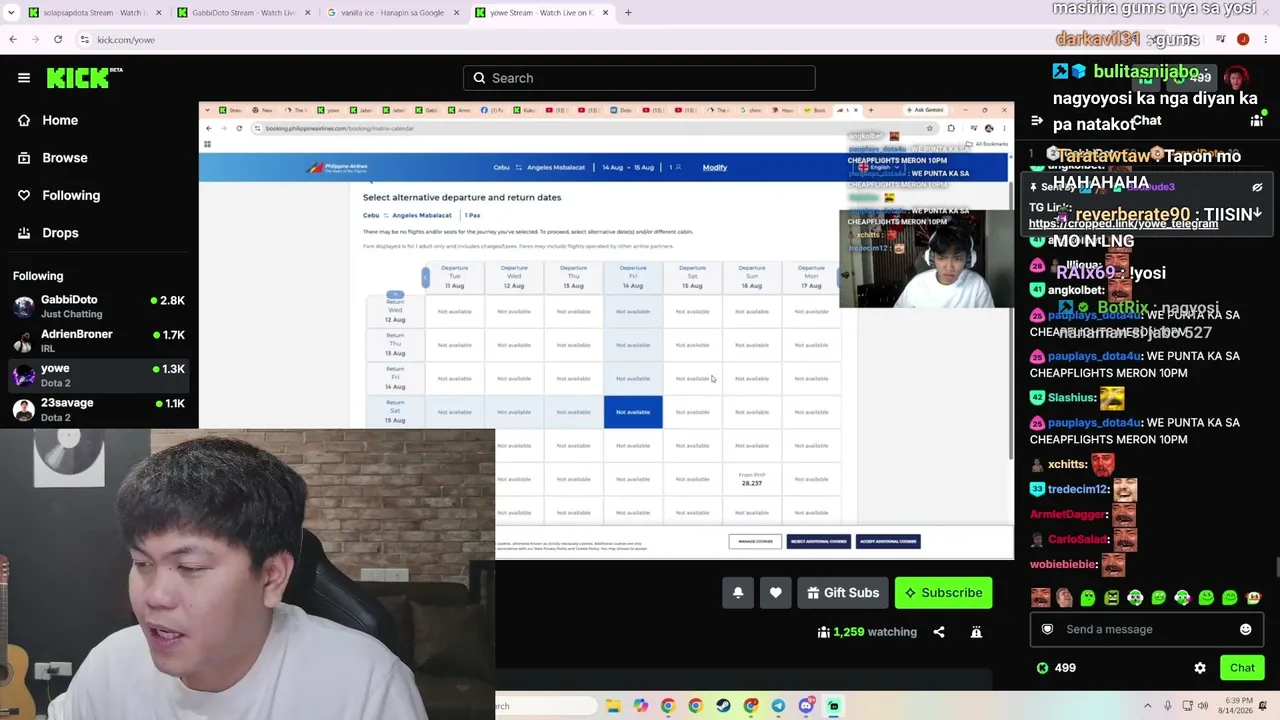Reload the kick.com page
The width and height of the screenshot is (1280, 720).
click(58, 40)
